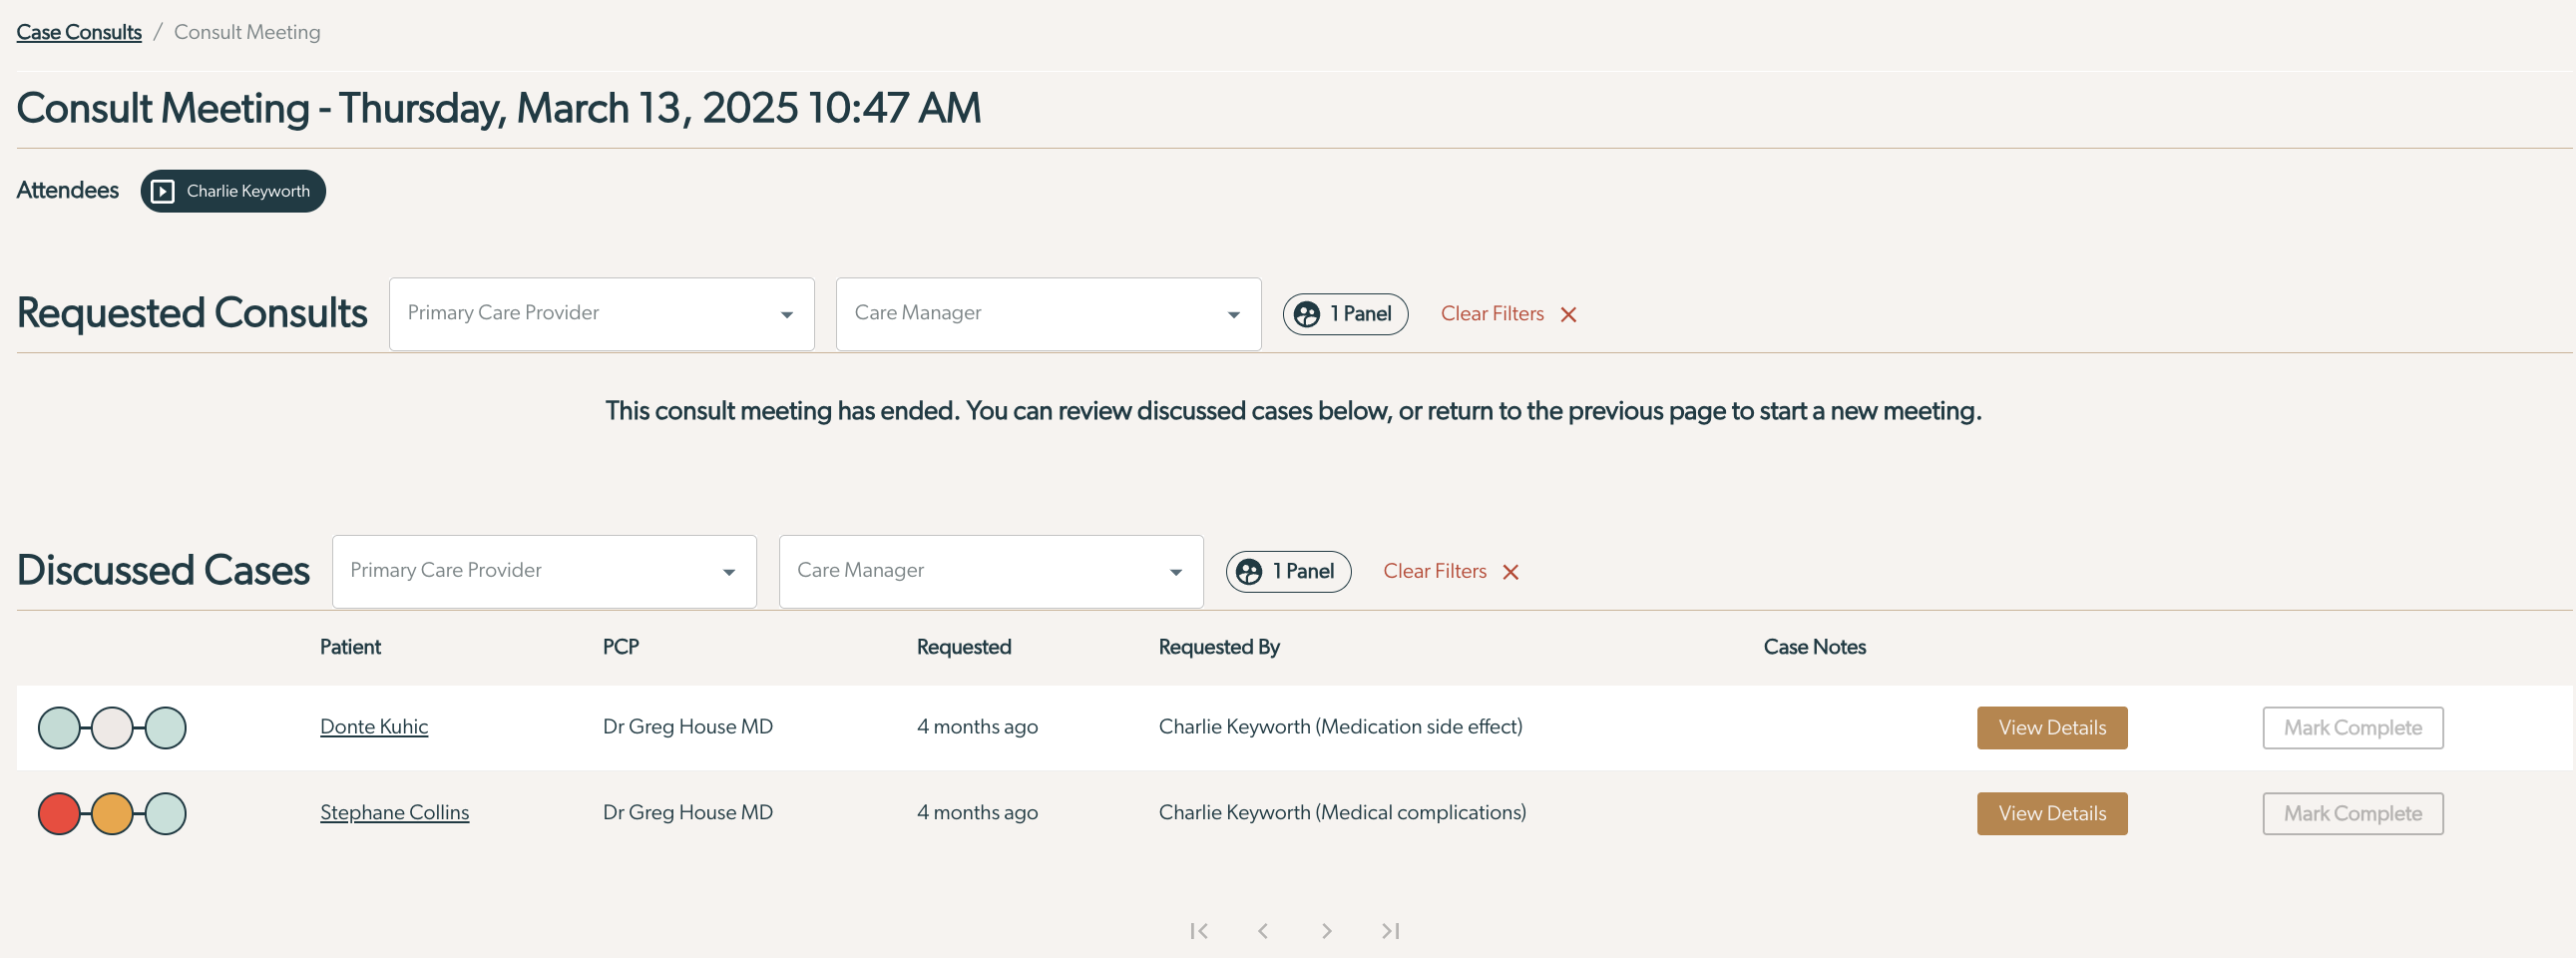
Task: Open the Donte Kuhic patient link
Action: pos(374,727)
